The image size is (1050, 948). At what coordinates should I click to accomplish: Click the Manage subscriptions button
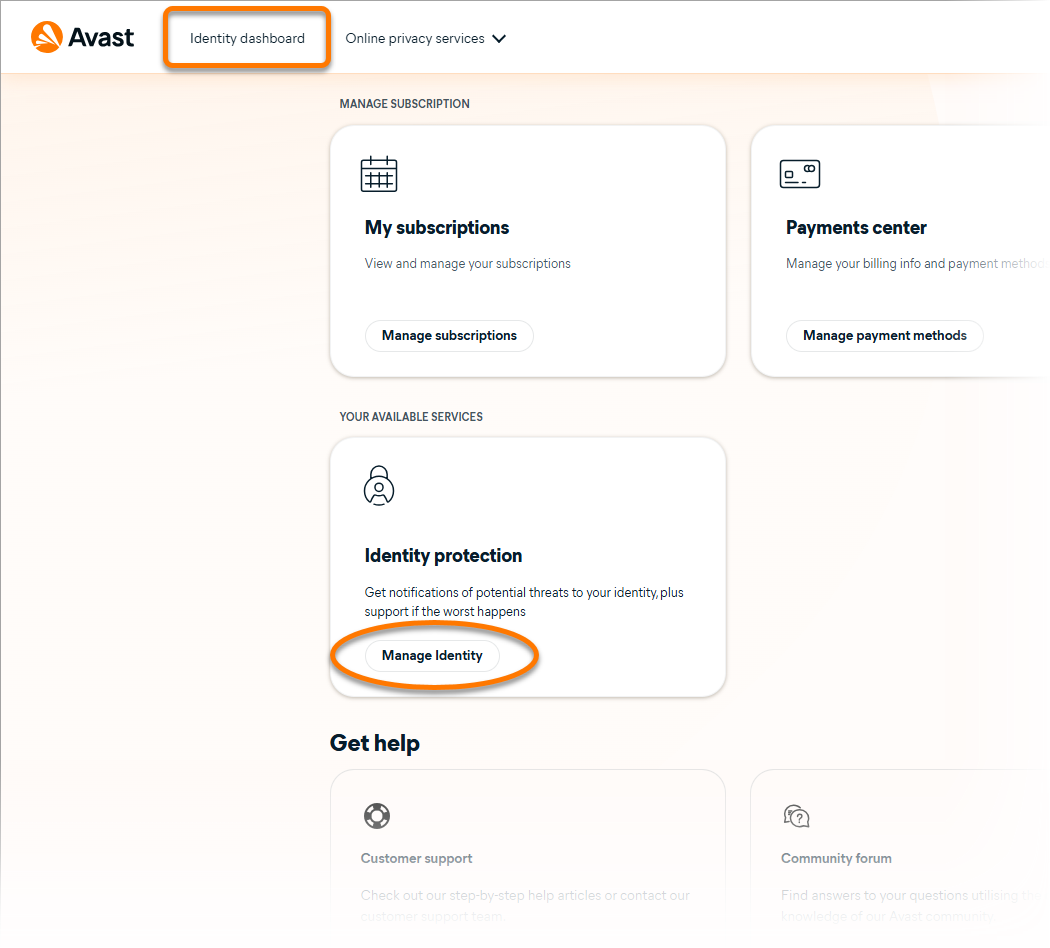point(449,335)
